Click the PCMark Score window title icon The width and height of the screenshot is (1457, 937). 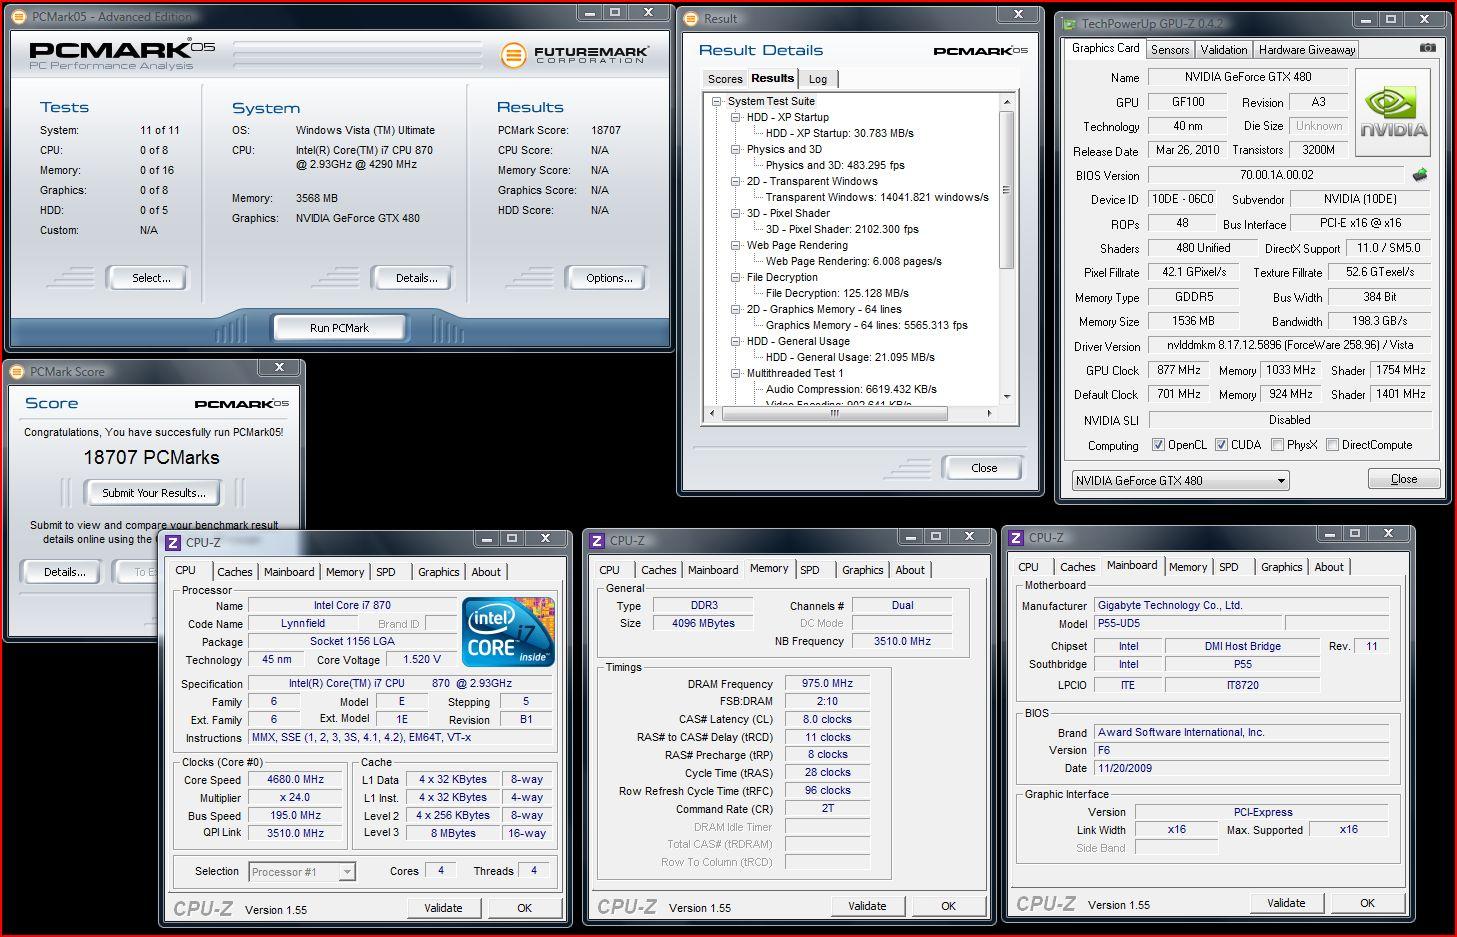click(x=17, y=371)
